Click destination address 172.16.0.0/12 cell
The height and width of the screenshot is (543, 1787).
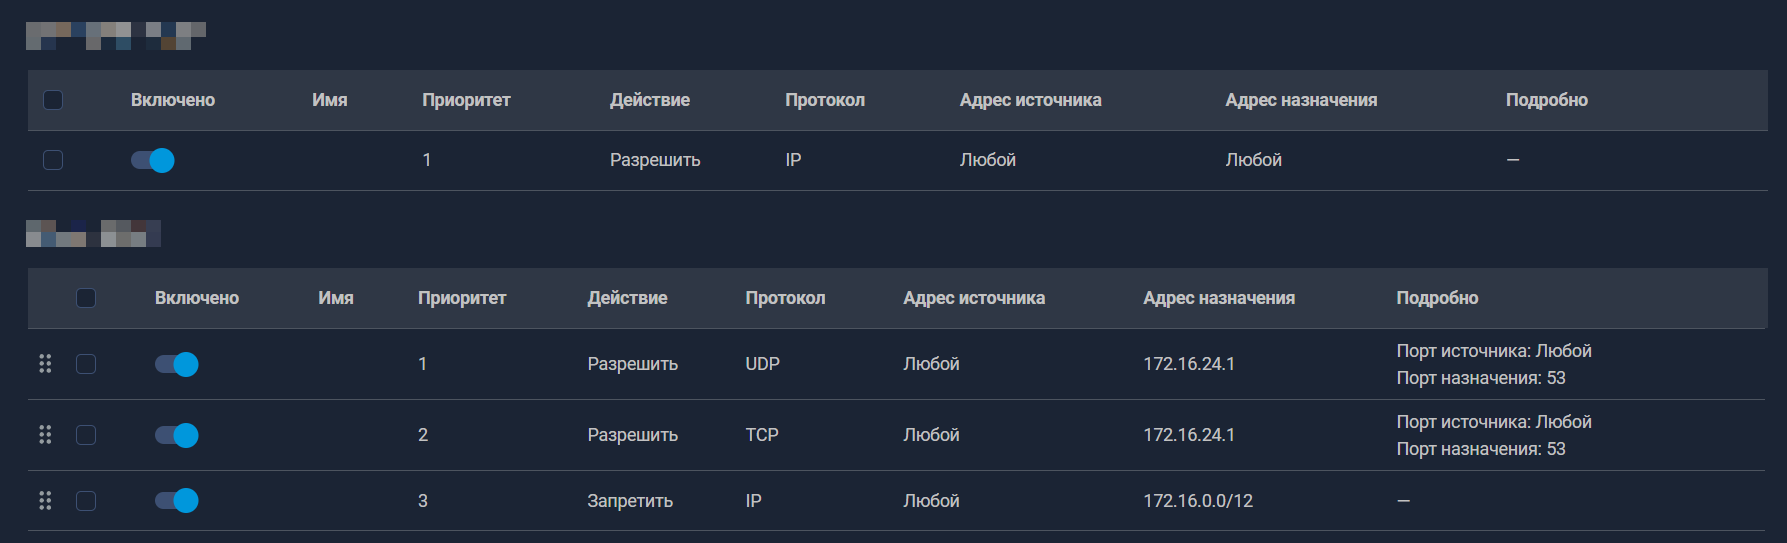coord(1198,501)
